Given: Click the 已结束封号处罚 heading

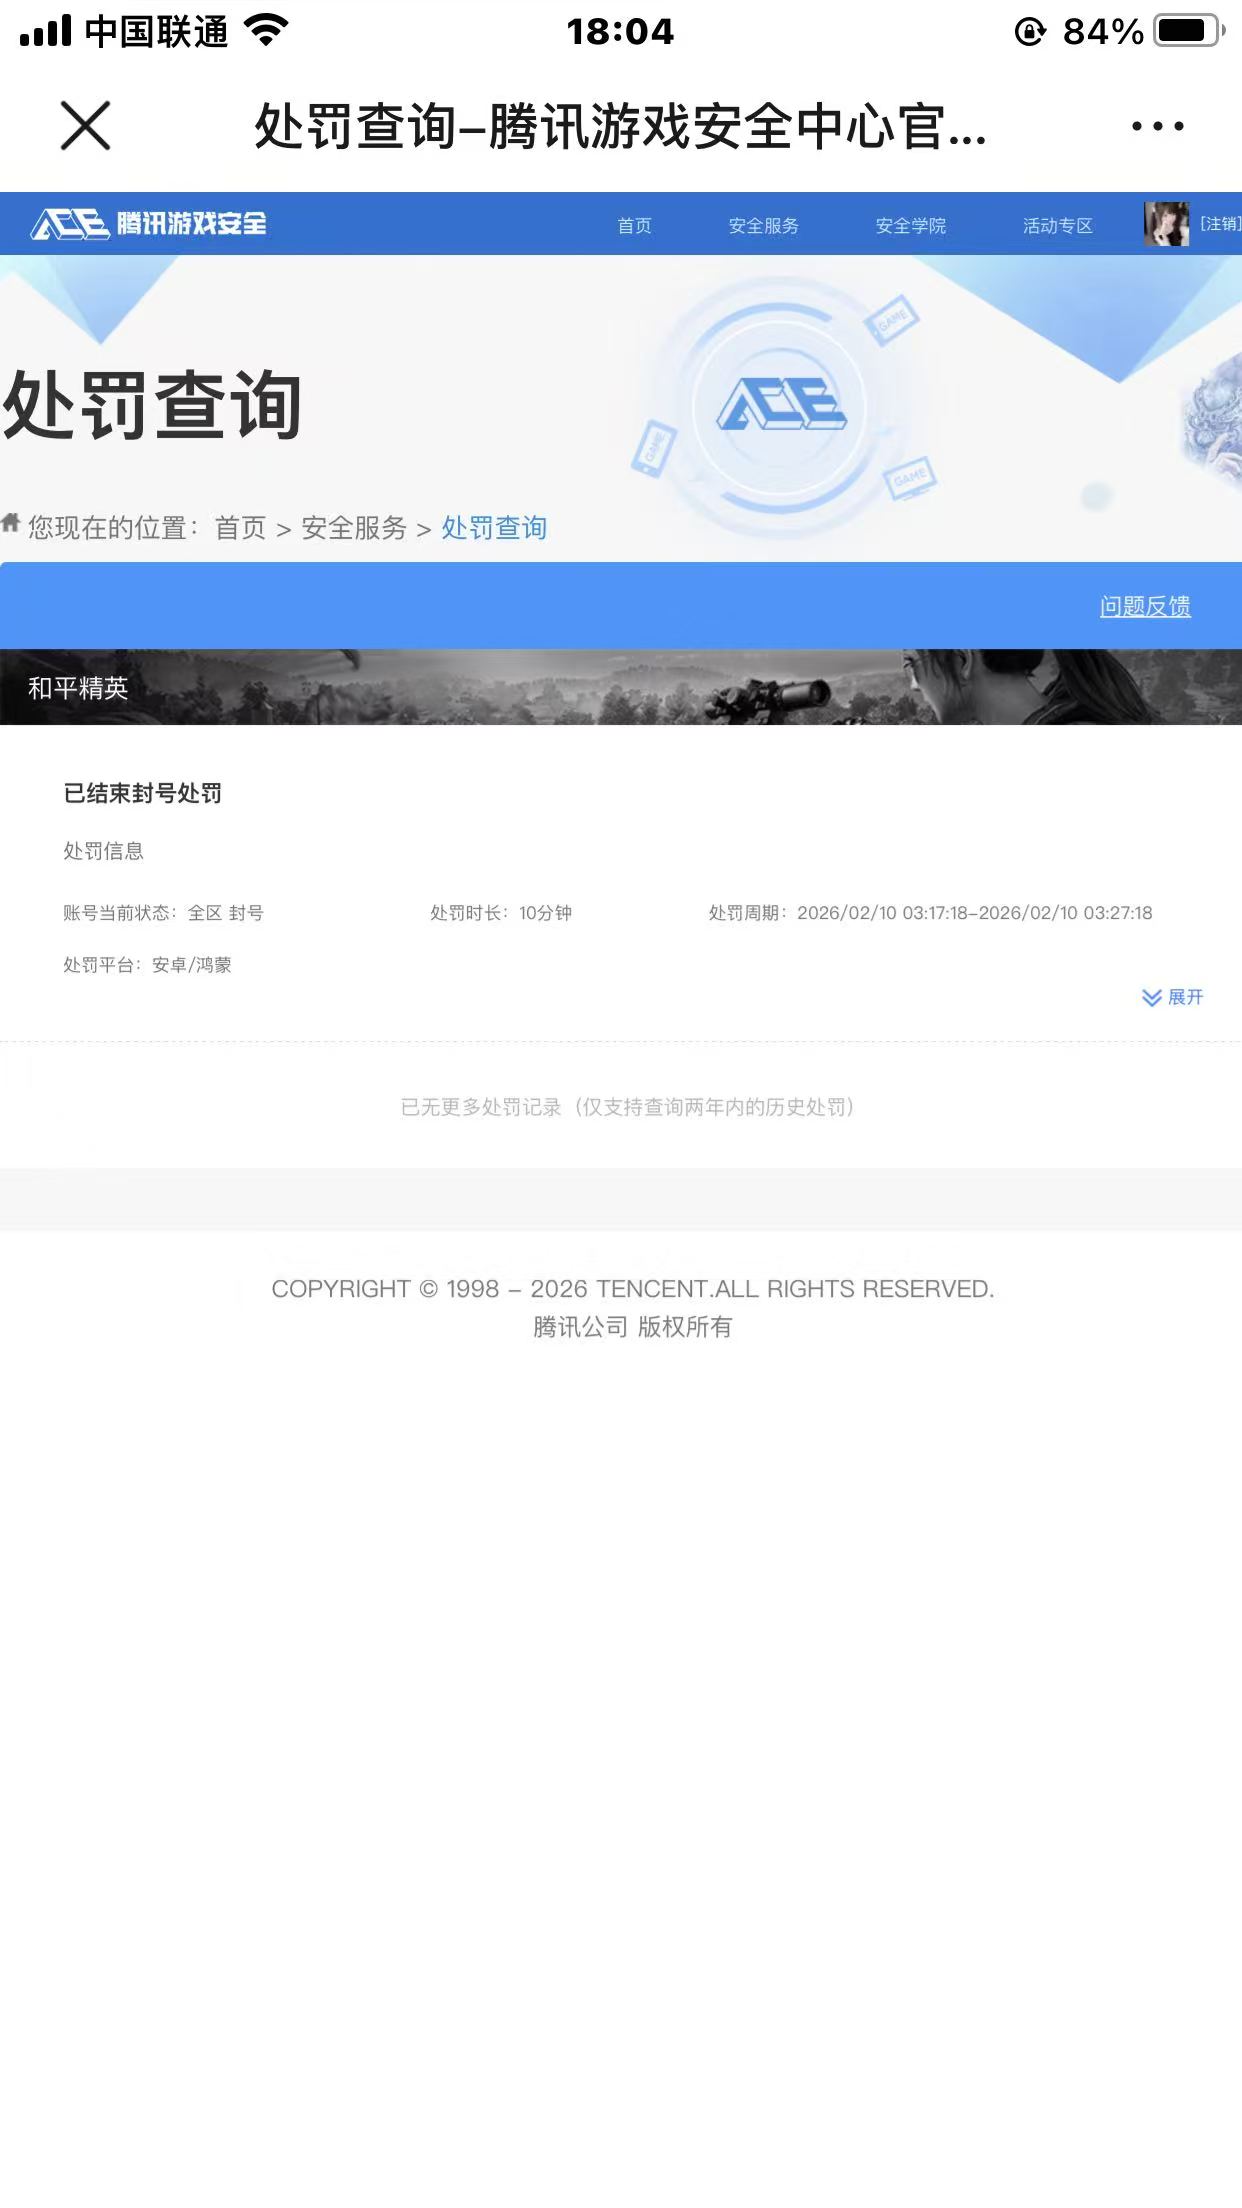Looking at the screenshot, I should coord(143,793).
